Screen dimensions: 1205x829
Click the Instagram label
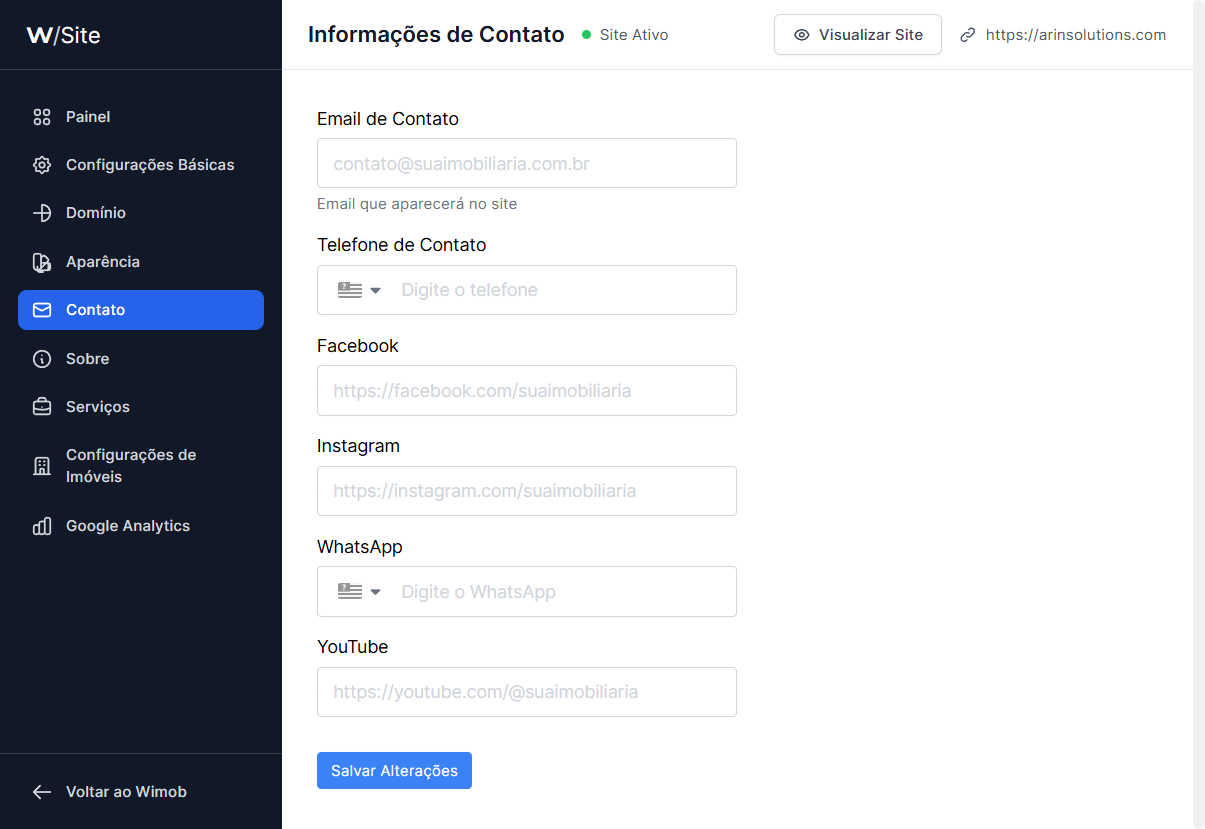click(358, 446)
